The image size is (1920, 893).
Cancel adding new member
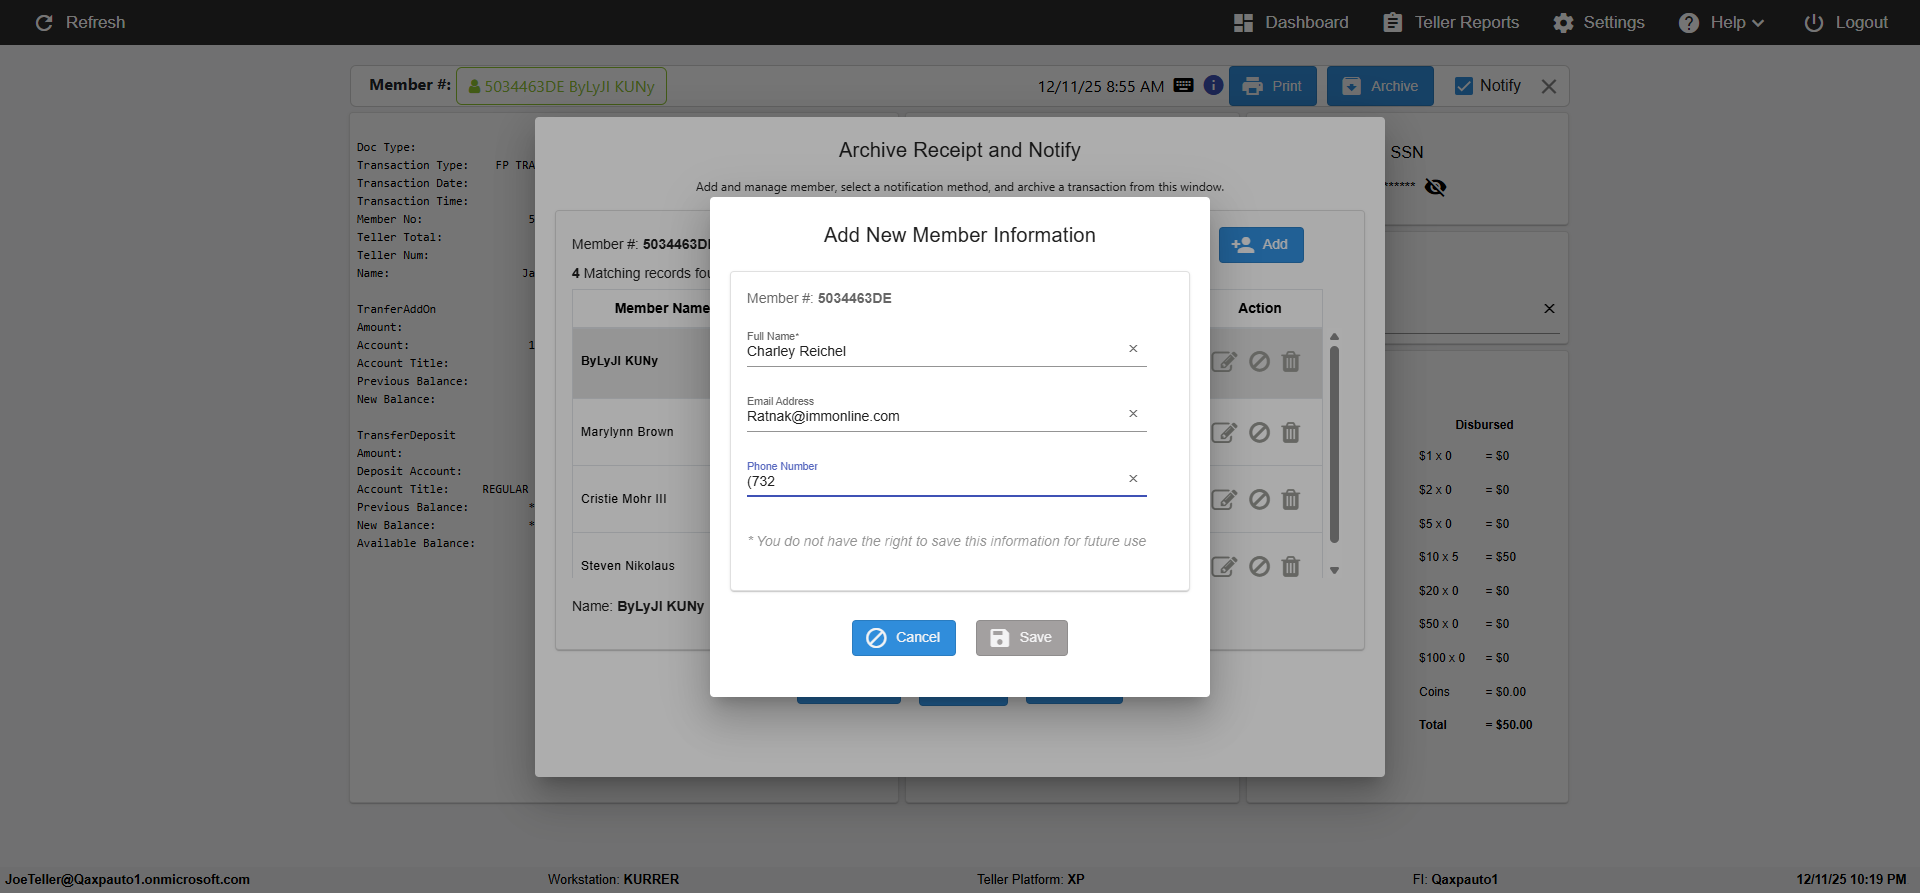click(x=904, y=638)
